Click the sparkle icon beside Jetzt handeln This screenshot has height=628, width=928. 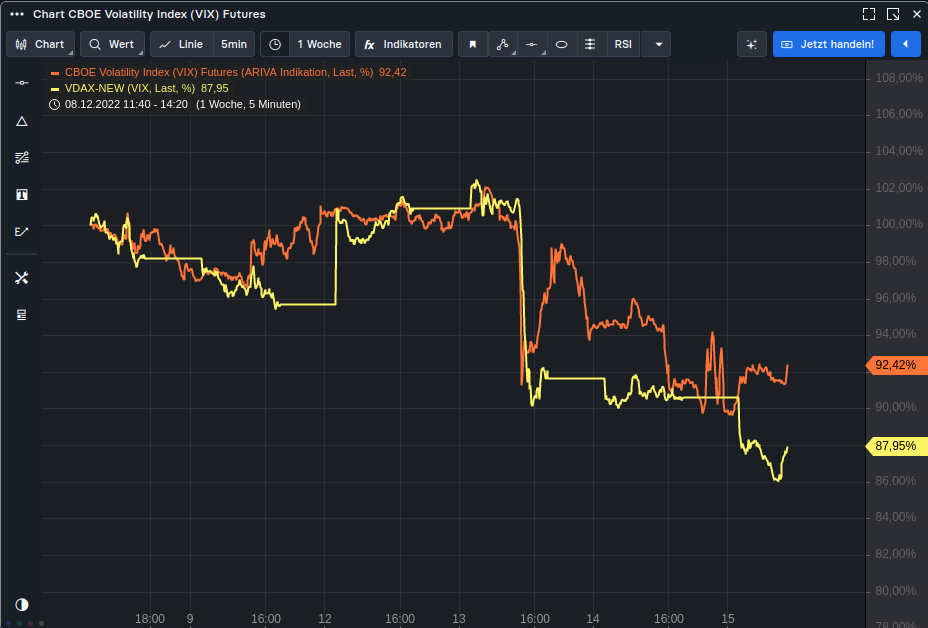point(752,44)
